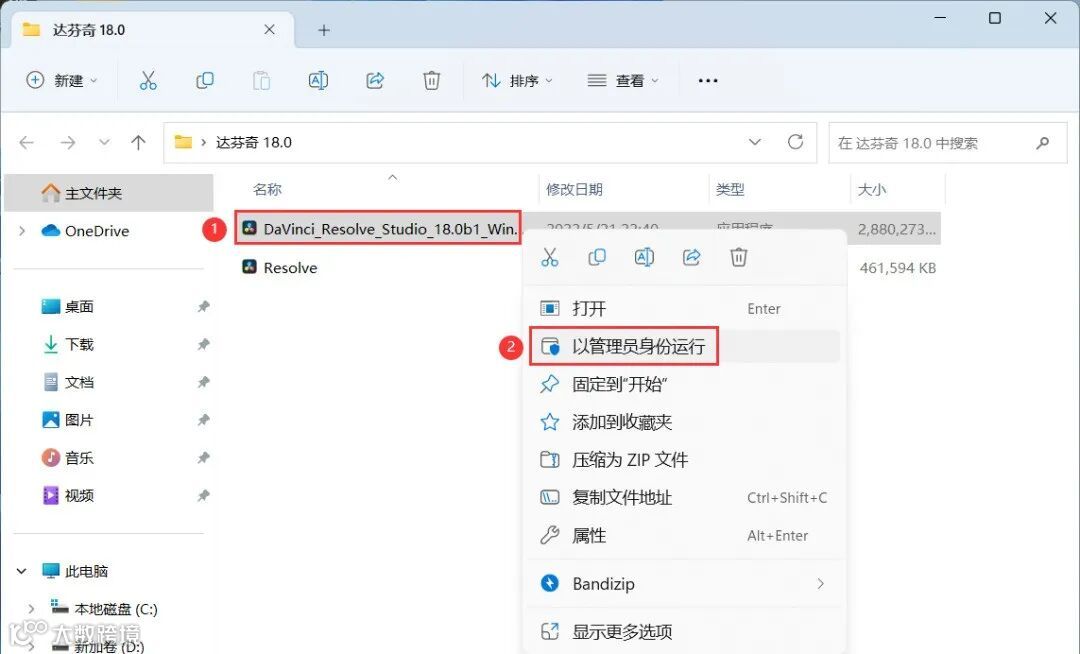
Task: Collapse the 此电脑 tree node
Action: pyautogui.click(x=21, y=571)
